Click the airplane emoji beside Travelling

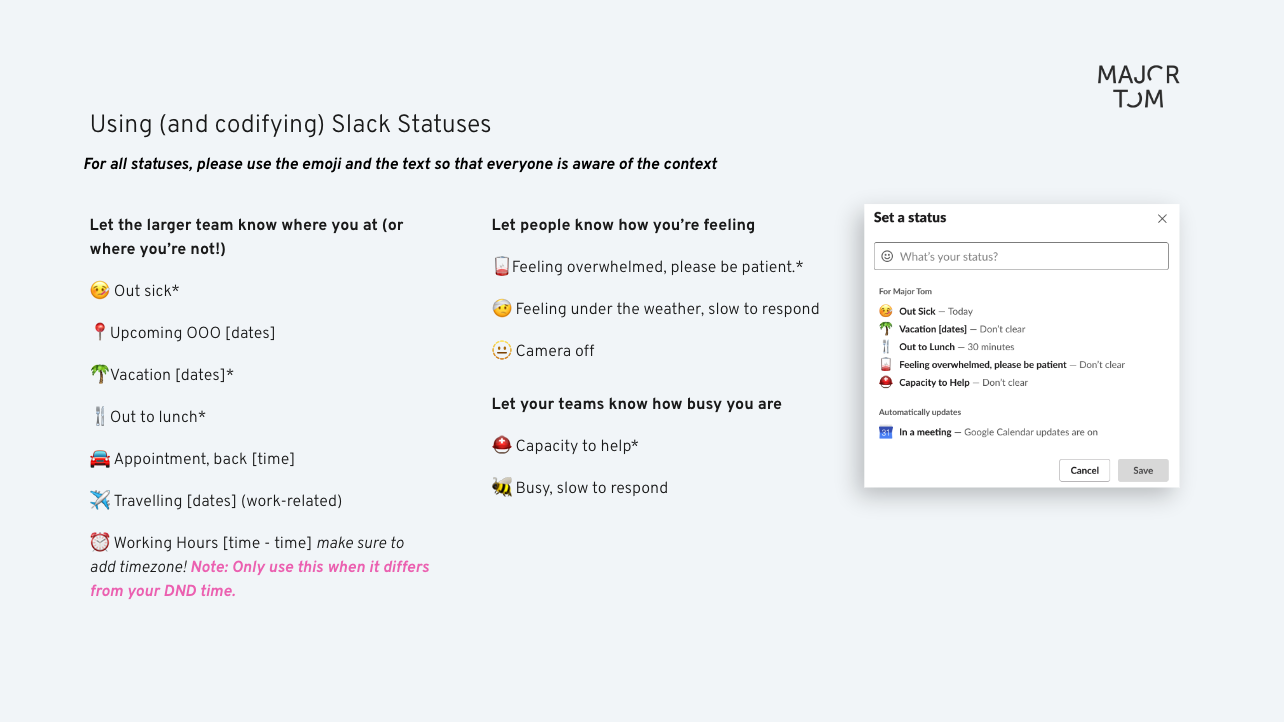tap(100, 500)
